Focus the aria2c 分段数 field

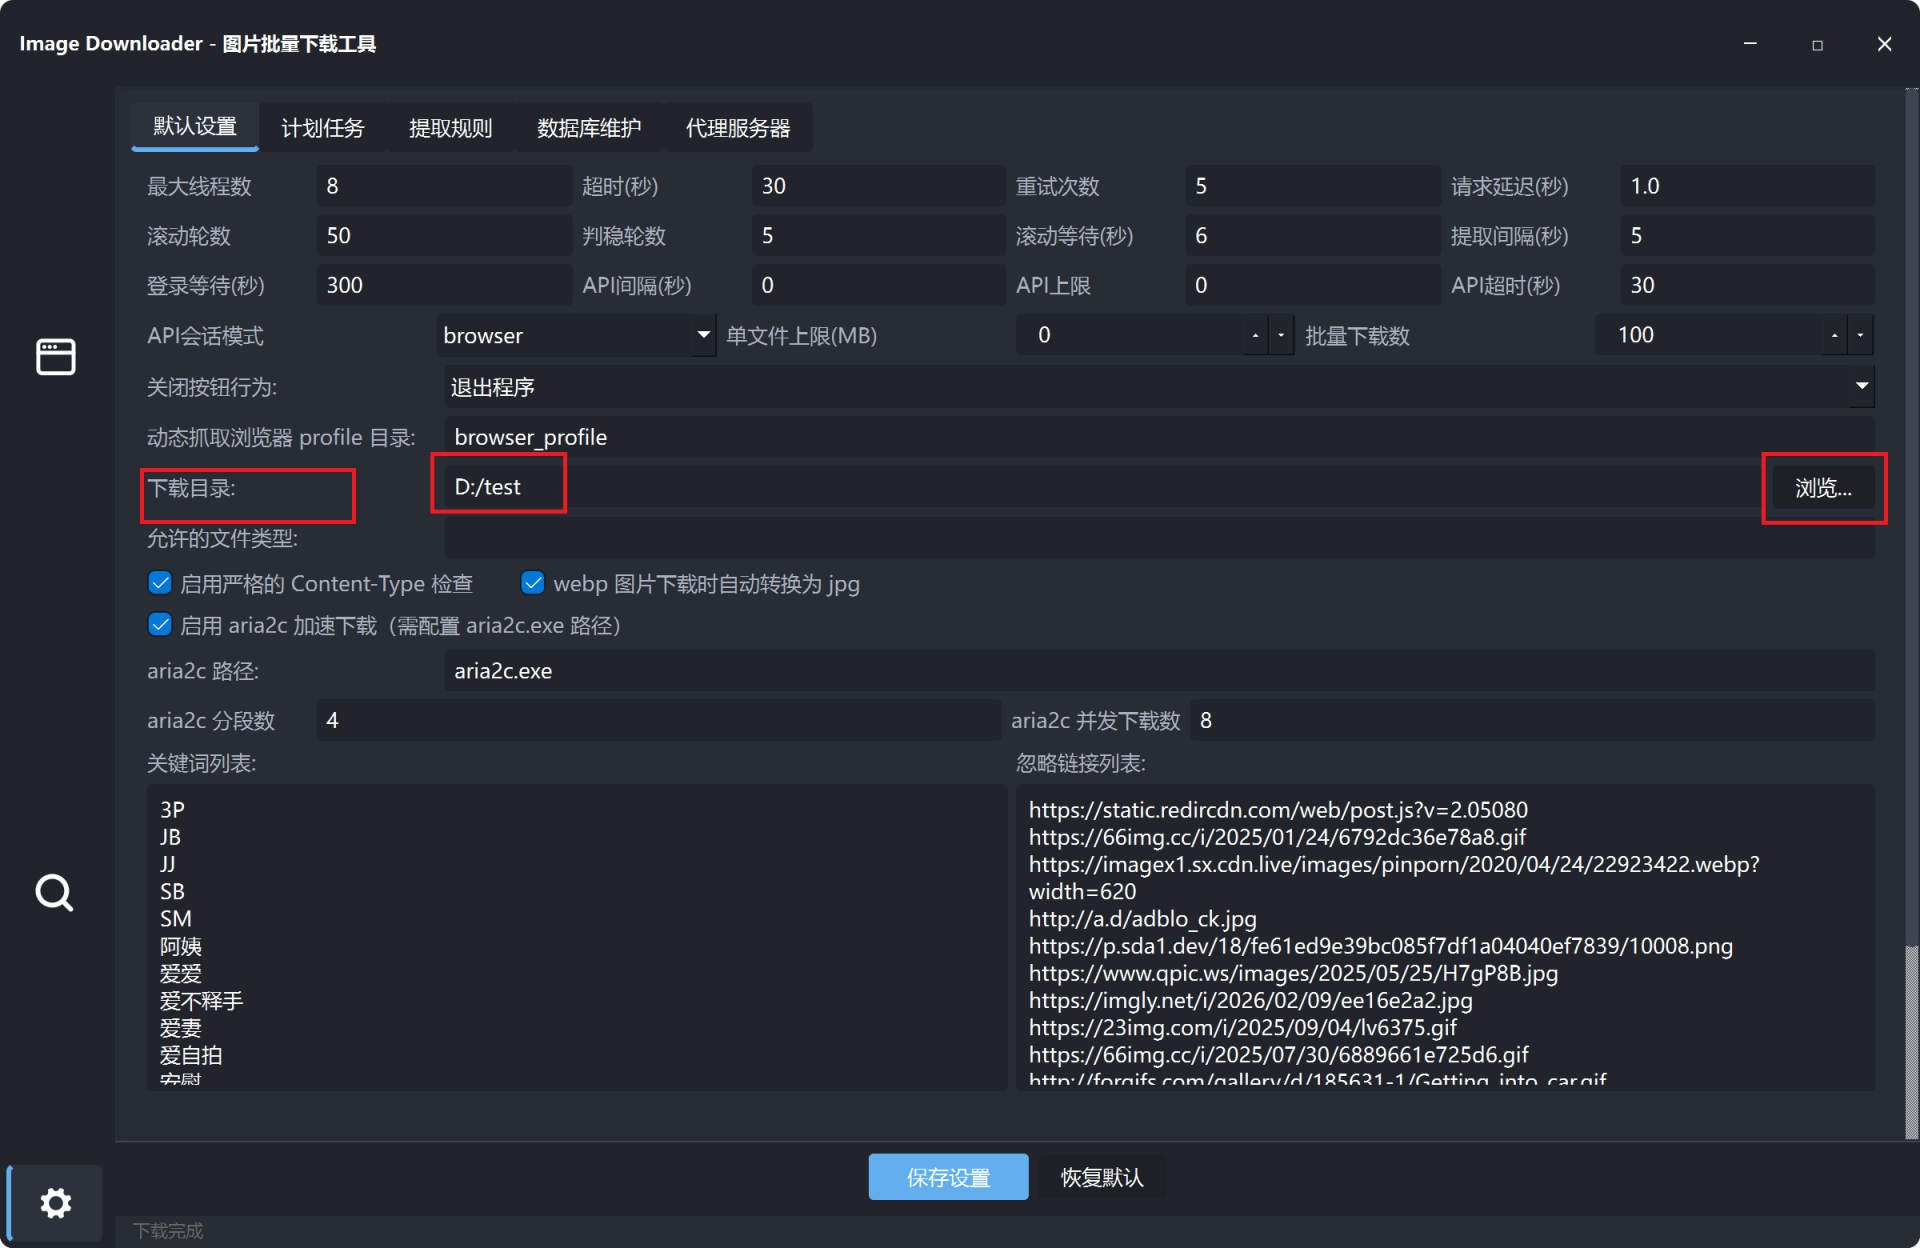[x=658, y=720]
